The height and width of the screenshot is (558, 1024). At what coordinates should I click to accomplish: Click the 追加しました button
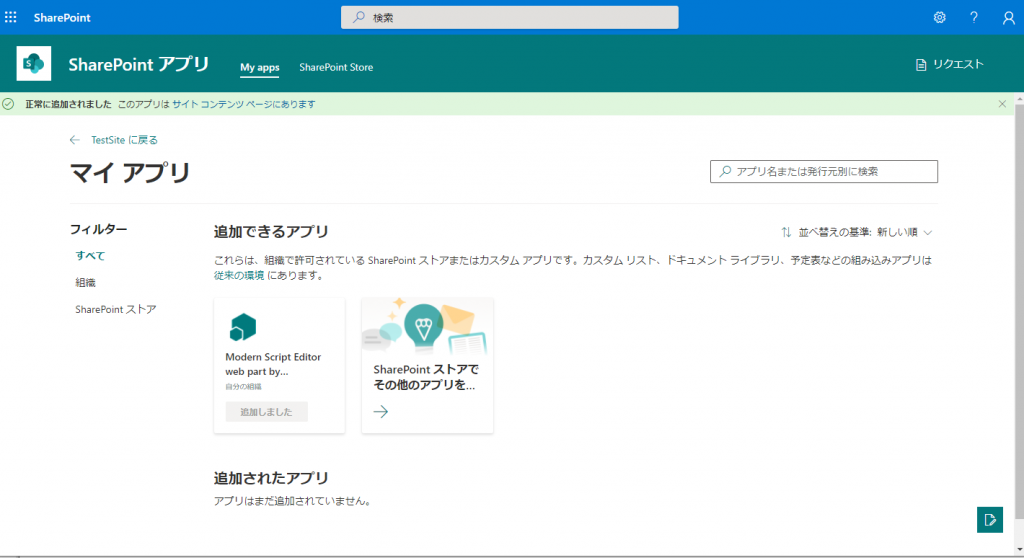[266, 412]
